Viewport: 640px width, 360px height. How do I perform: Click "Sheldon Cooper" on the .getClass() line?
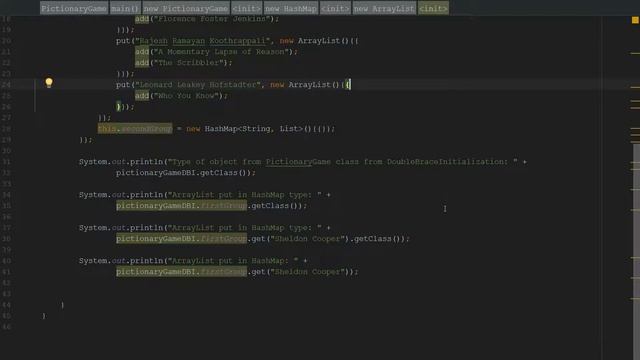(307, 239)
